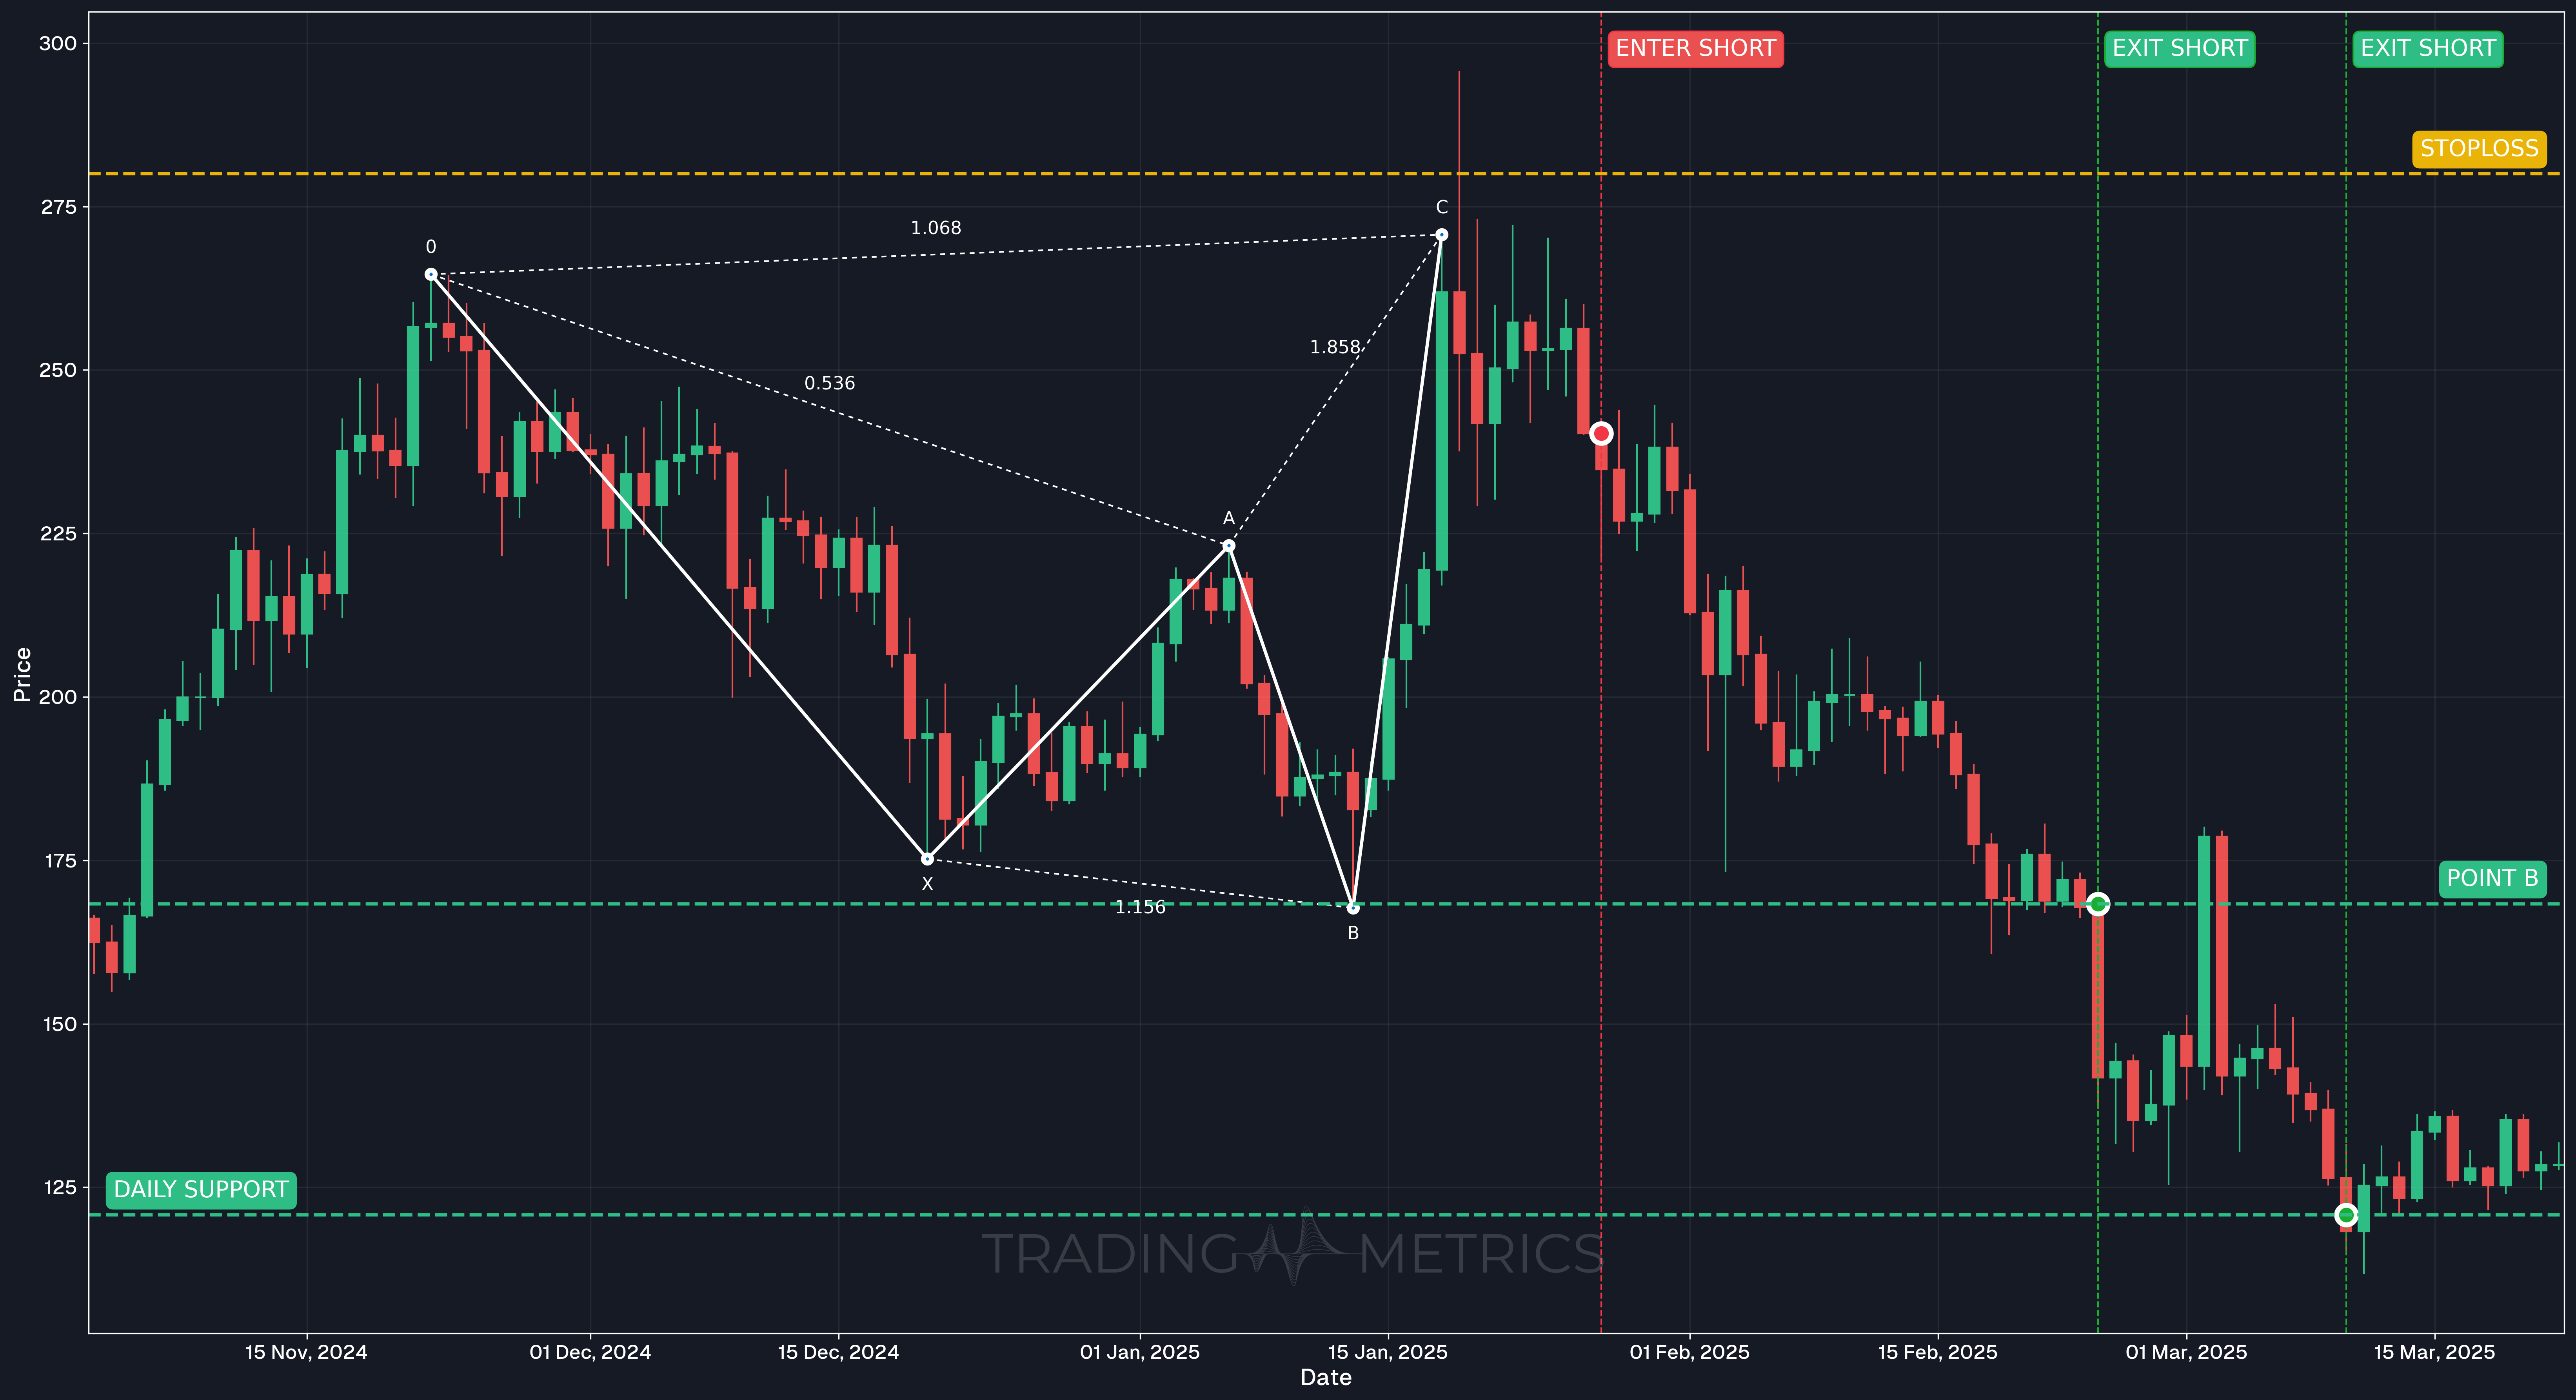Select pattern point X marker

click(927, 859)
